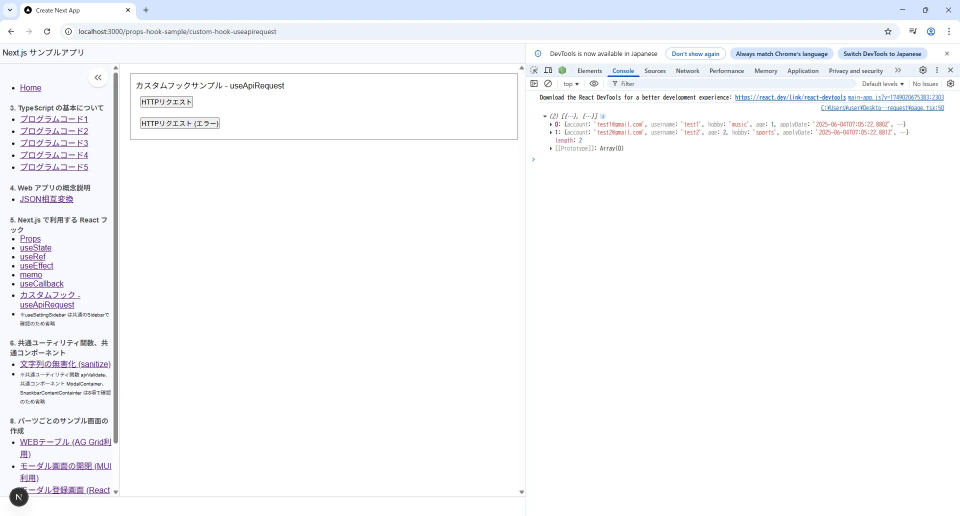Collapse the sidebar with double chevron

[x=98, y=77]
